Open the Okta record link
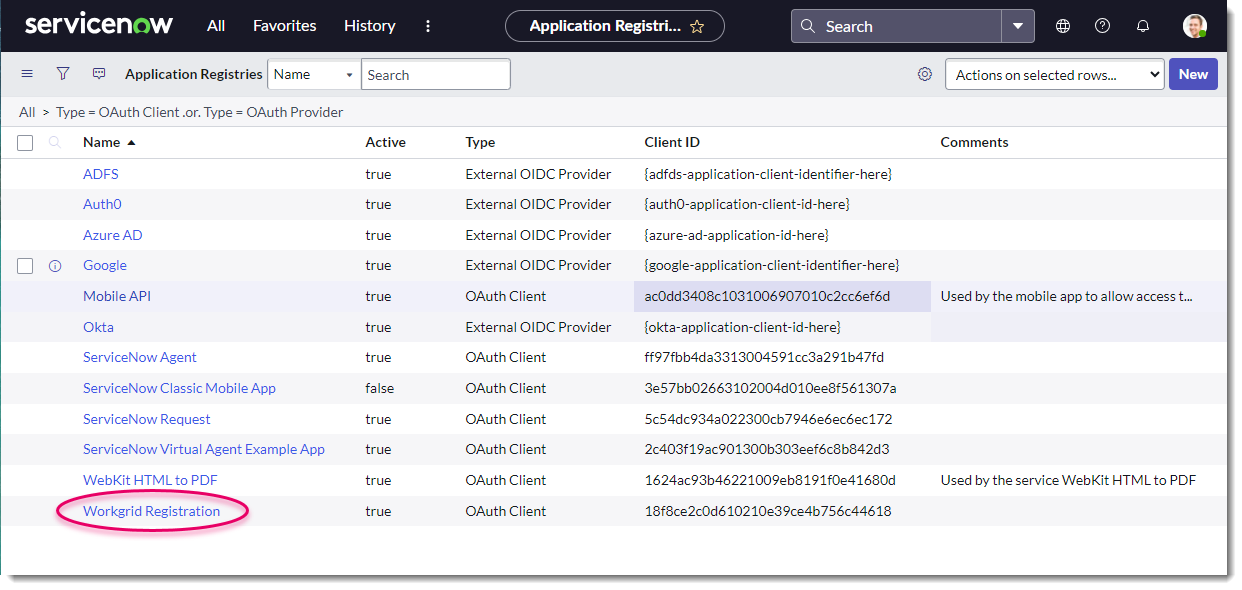The width and height of the screenshot is (1242, 590). click(x=98, y=327)
